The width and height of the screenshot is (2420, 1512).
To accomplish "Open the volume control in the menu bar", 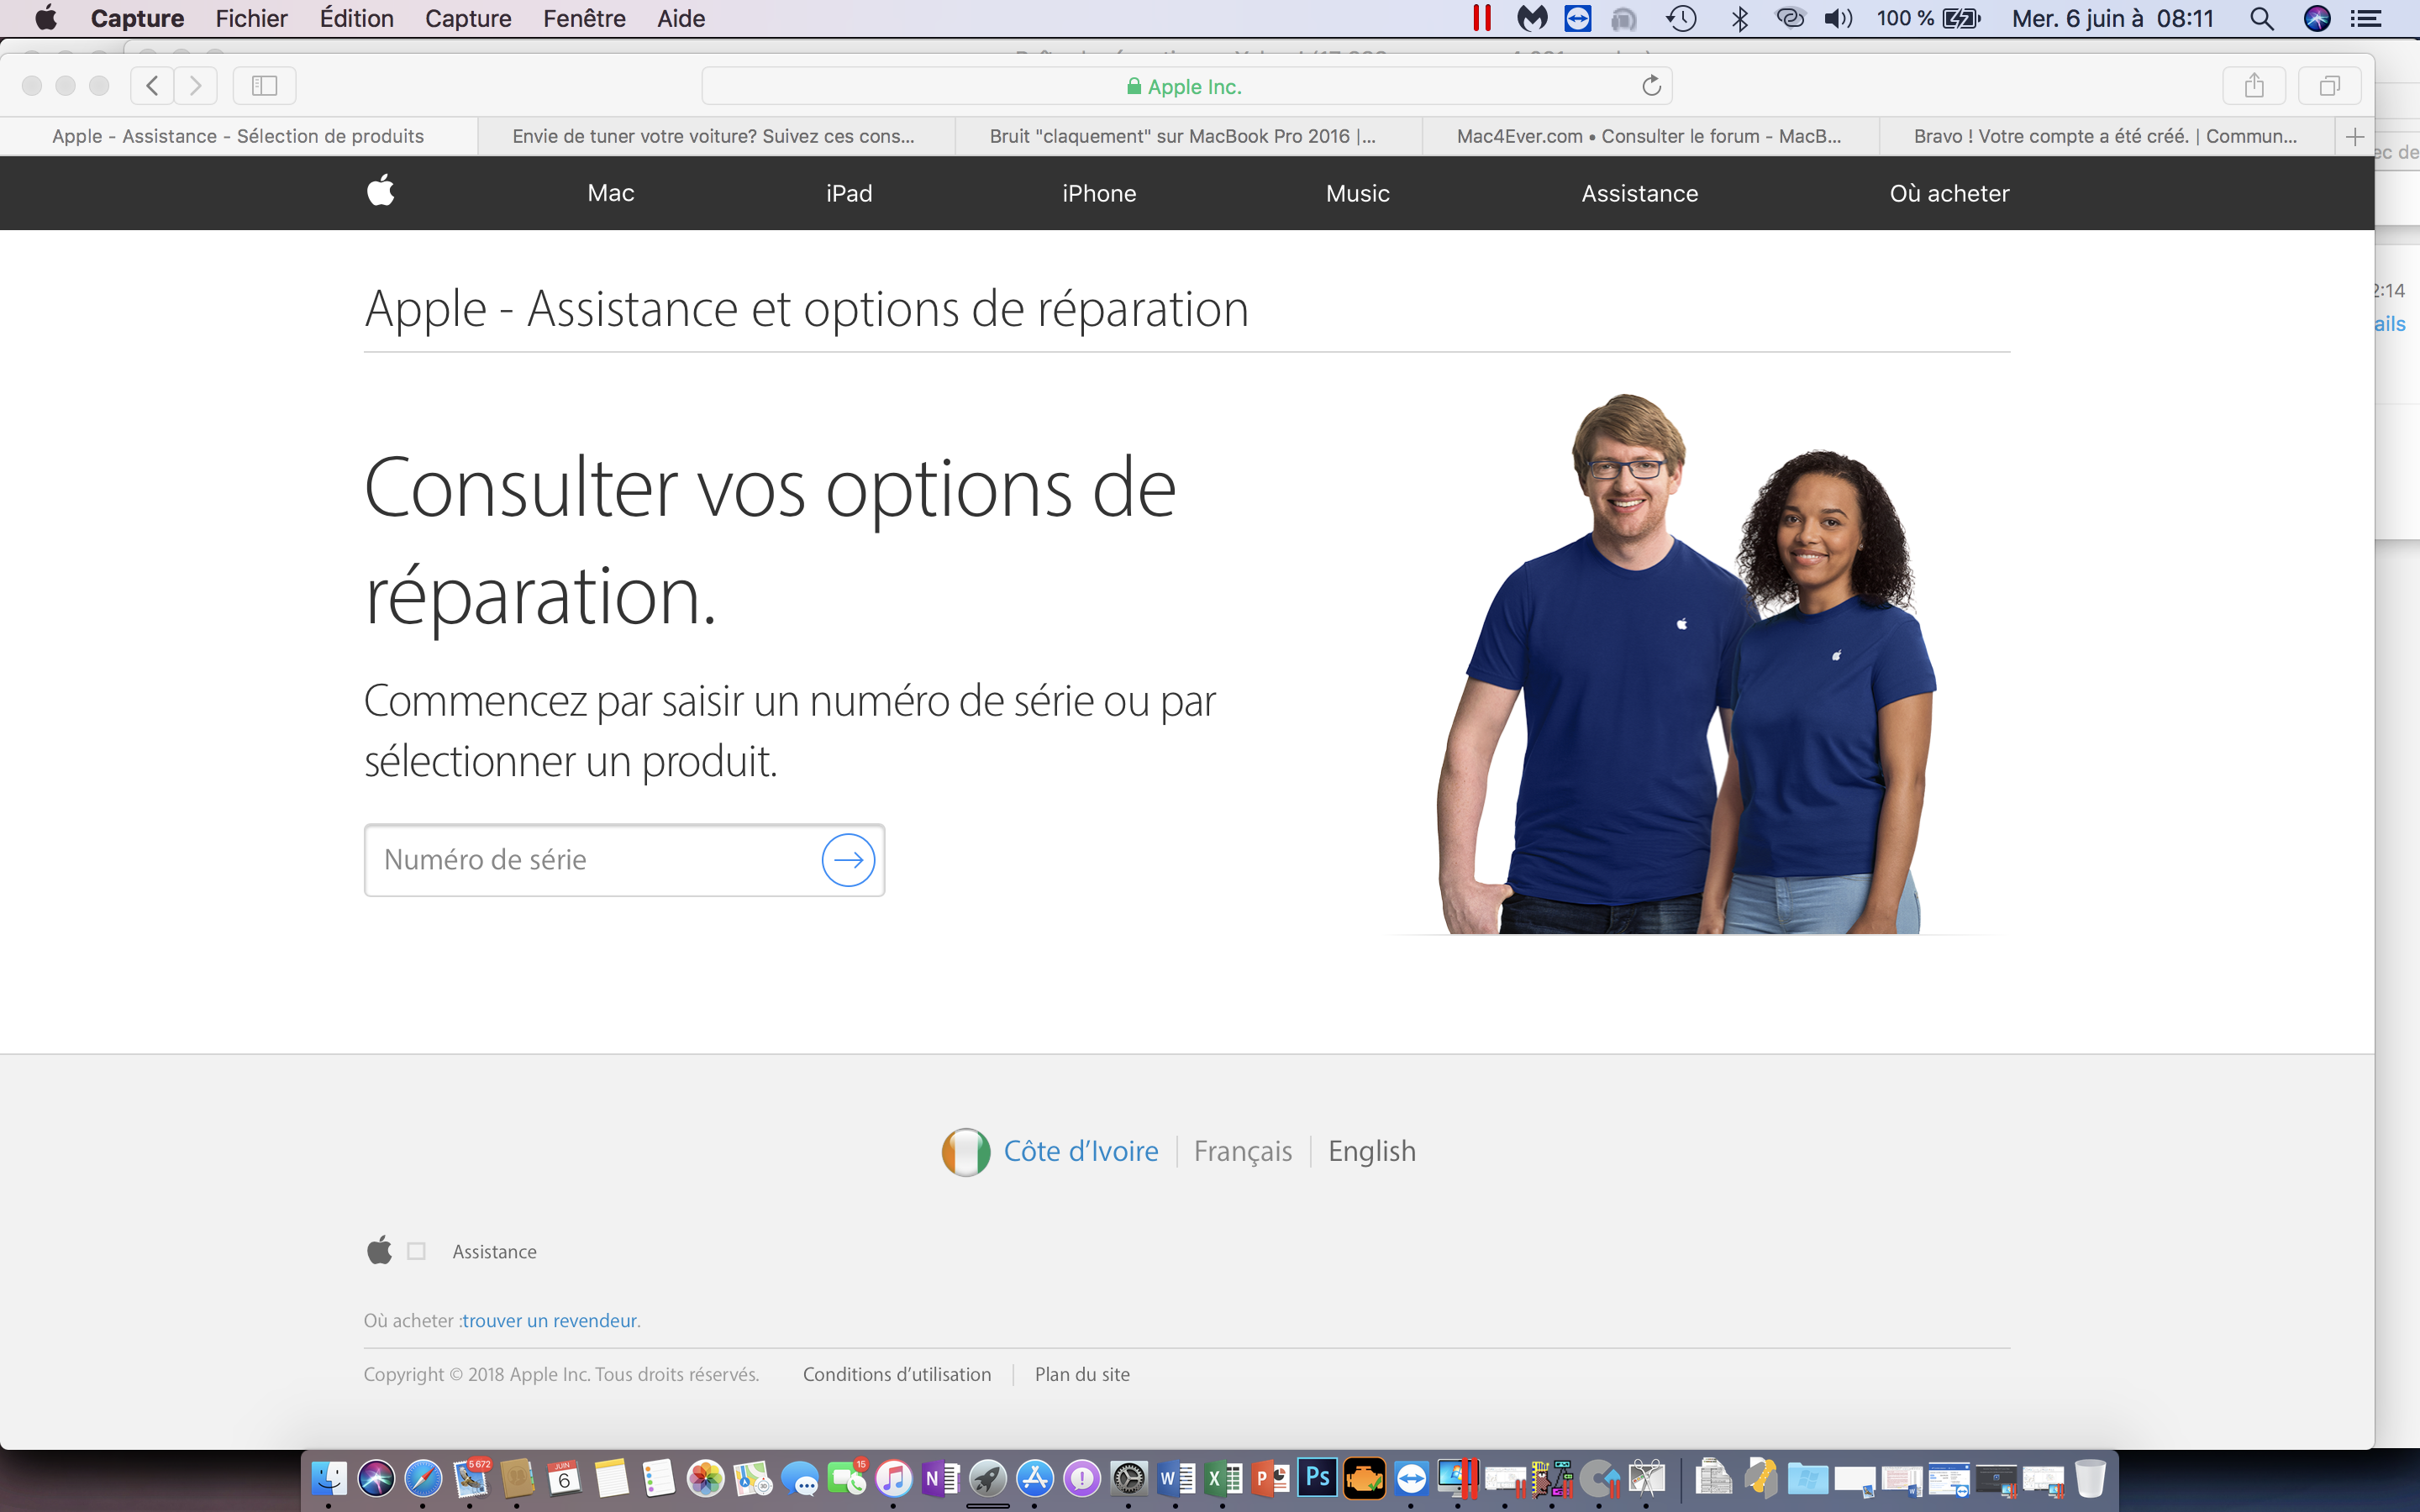I will point(1837,19).
